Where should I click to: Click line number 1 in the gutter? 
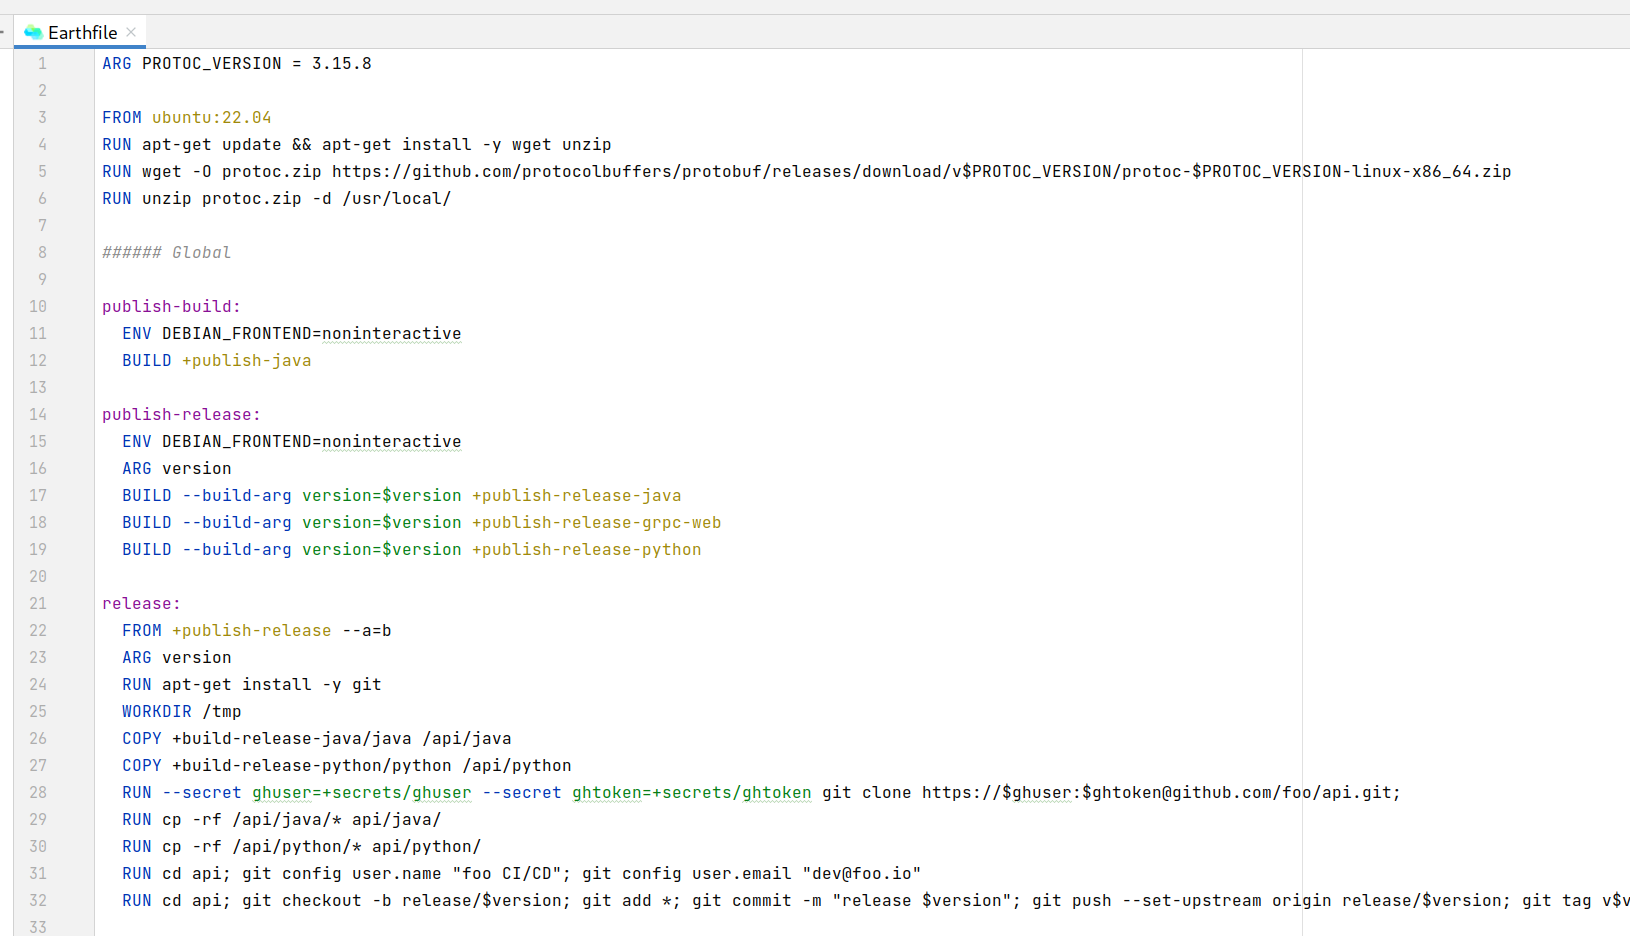click(x=42, y=63)
